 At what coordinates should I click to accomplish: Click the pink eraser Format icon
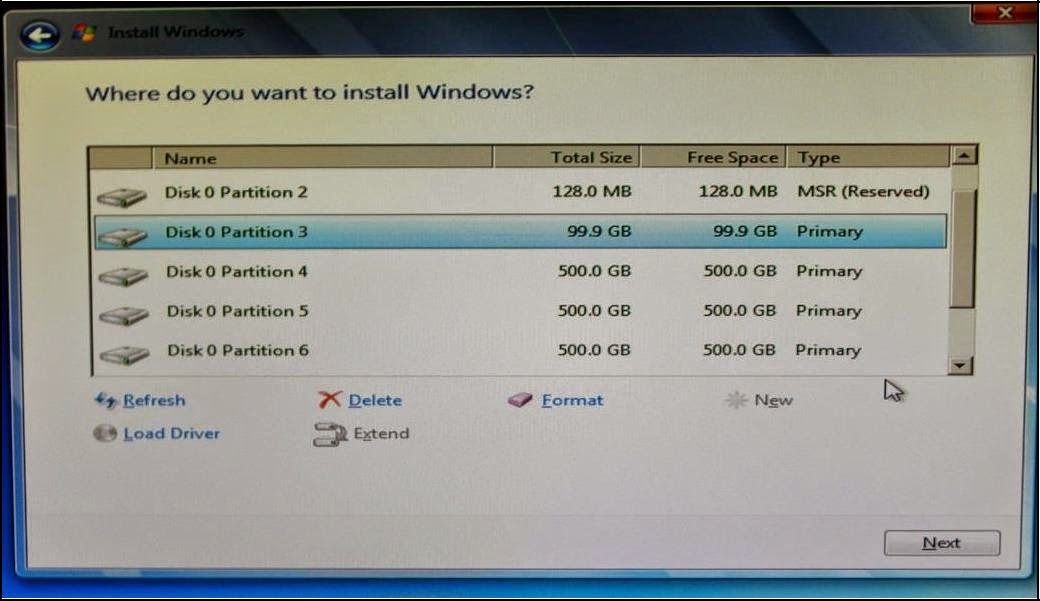520,399
